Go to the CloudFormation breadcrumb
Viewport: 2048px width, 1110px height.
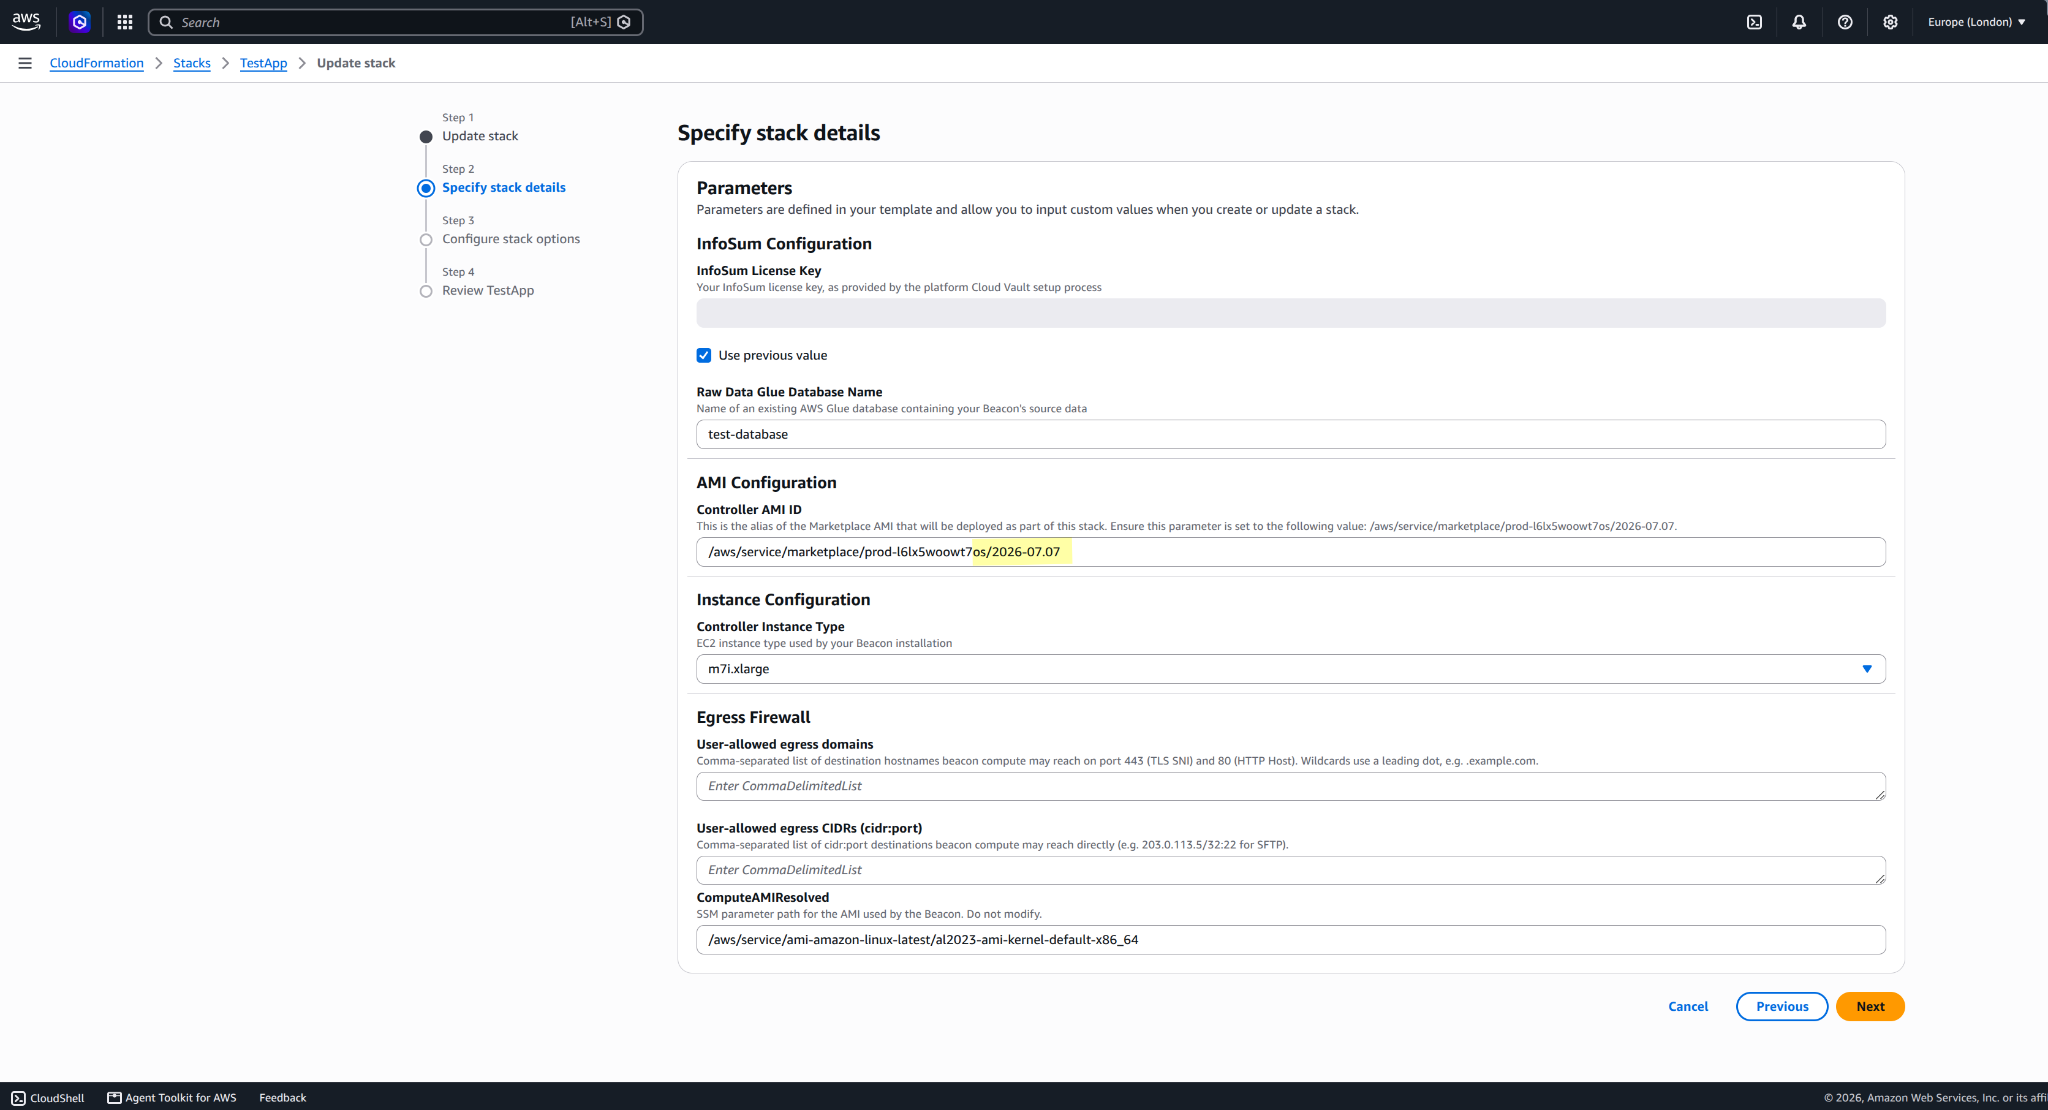(97, 63)
